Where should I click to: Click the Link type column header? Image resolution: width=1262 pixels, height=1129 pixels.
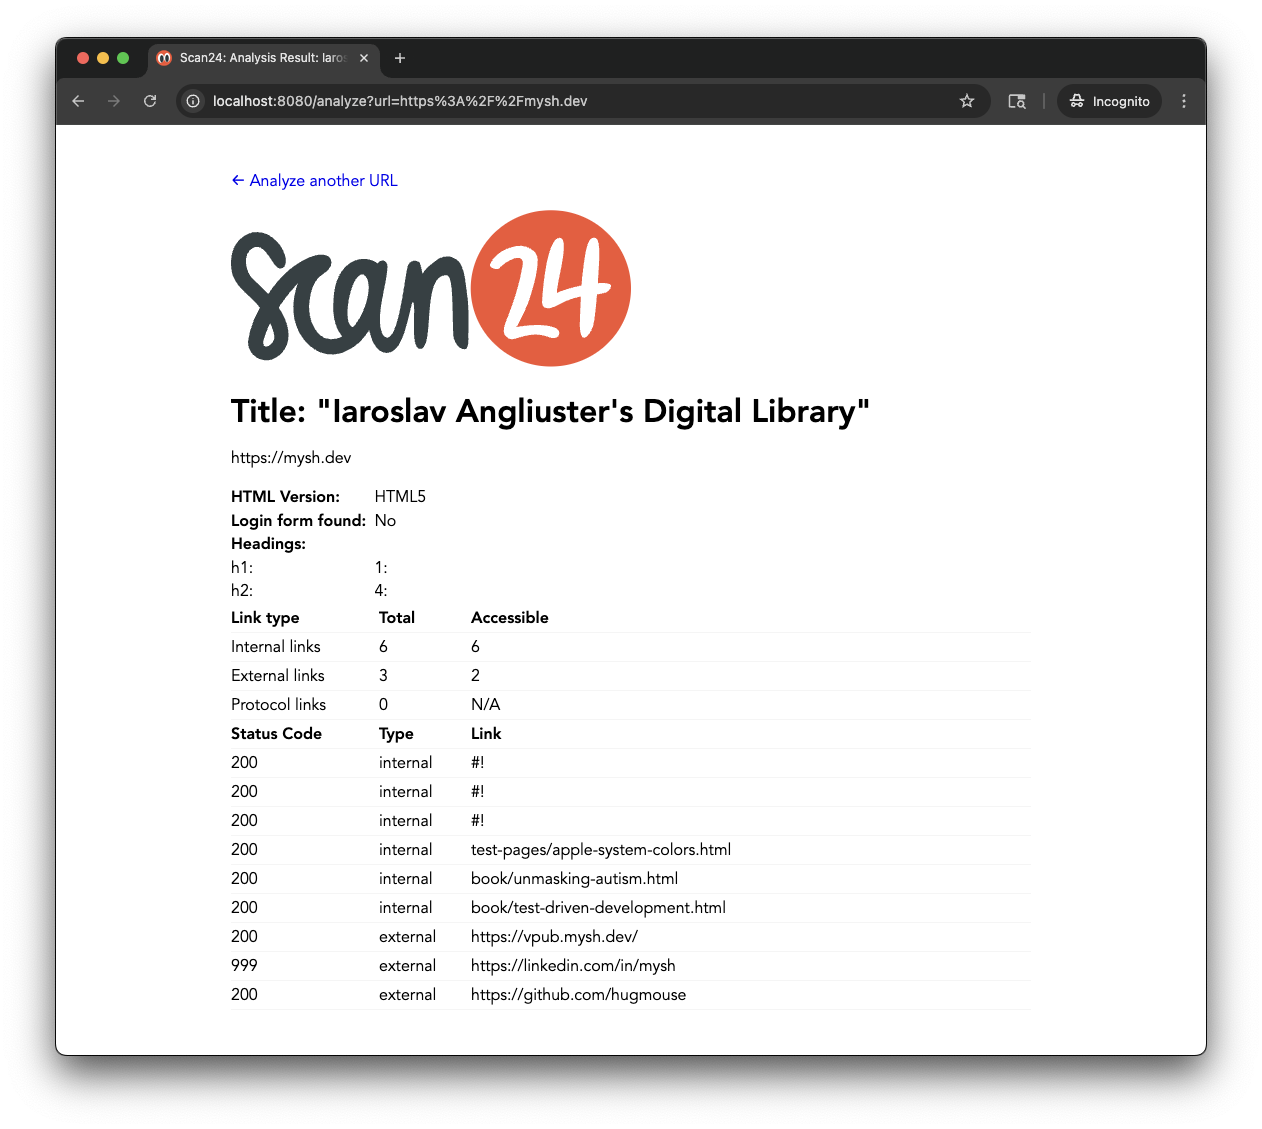coord(265,618)
